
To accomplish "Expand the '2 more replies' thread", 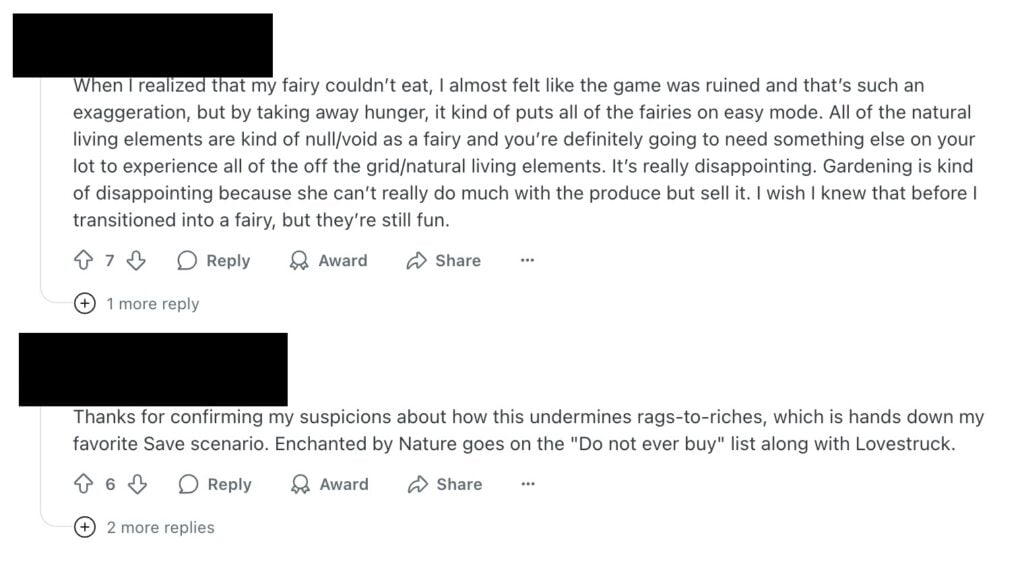I will (85, 527).
